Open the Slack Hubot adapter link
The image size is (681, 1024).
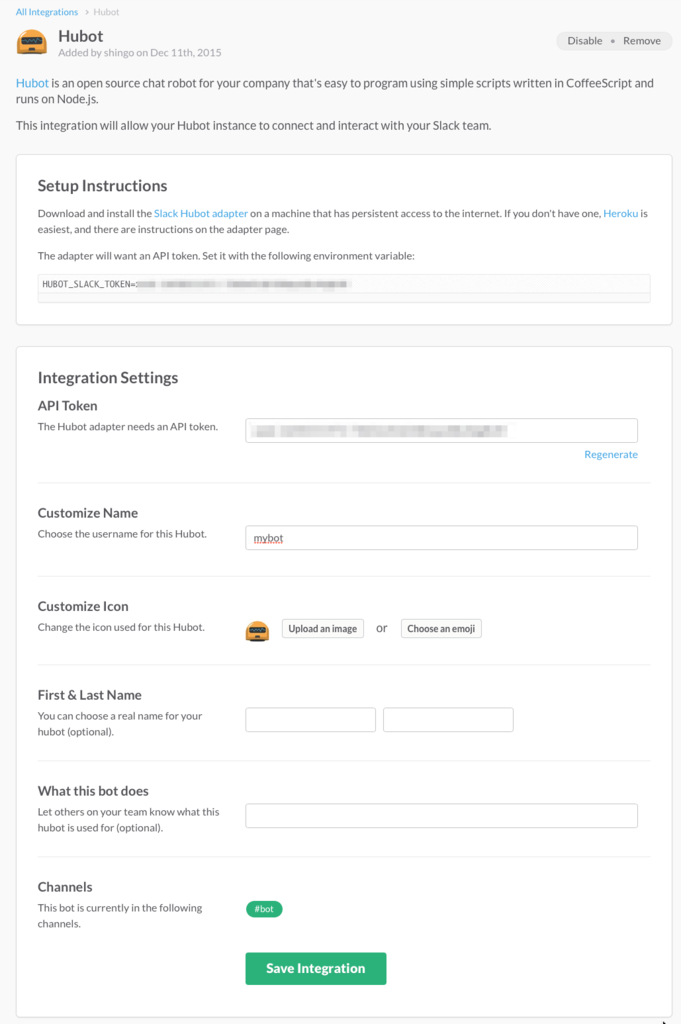click(200, 214)
